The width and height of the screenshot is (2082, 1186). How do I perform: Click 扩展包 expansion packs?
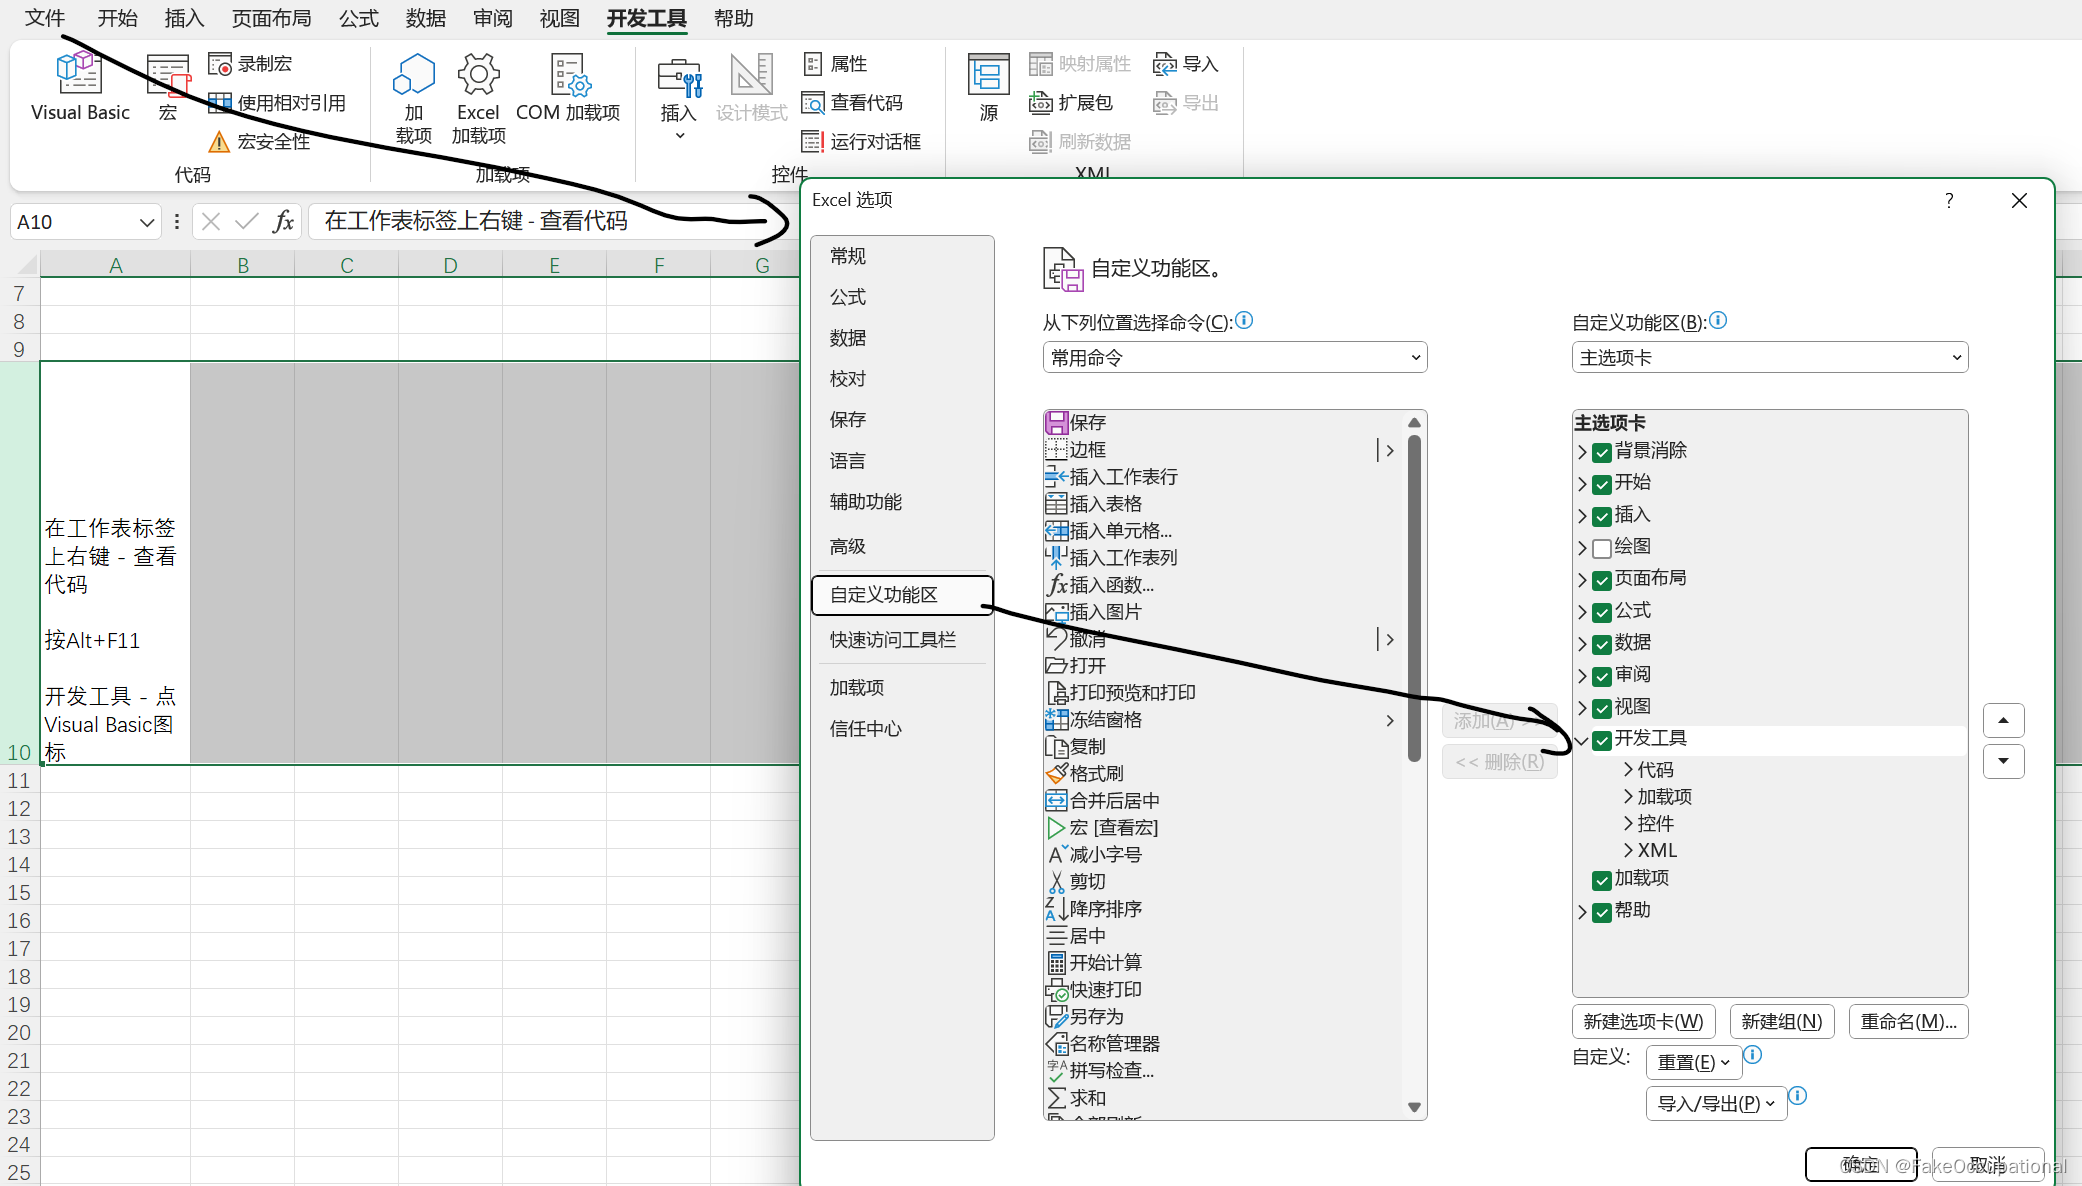tap(1071, 103)
